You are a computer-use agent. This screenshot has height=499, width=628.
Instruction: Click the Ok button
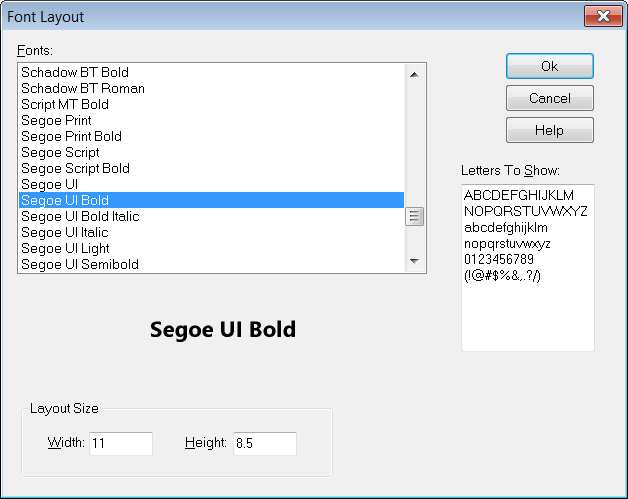click(x=549, y=66)
